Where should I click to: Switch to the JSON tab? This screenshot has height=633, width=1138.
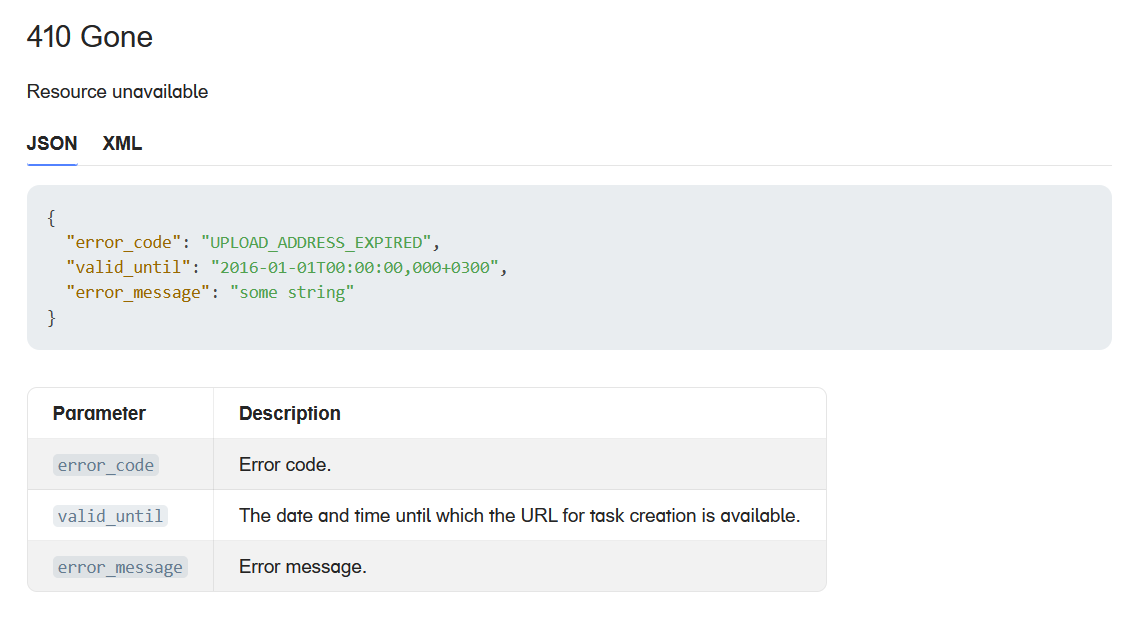[x=52, y=144]
